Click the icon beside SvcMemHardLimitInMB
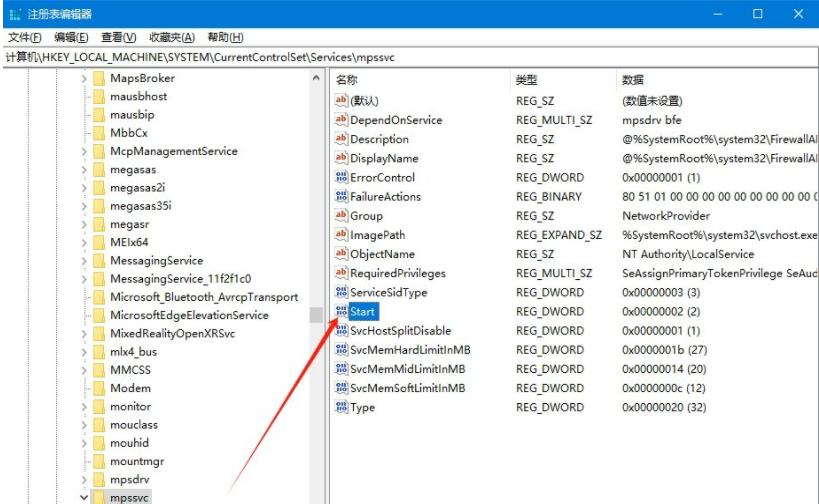The width and height of the screenshot is (819, 504). click(341, 349)
